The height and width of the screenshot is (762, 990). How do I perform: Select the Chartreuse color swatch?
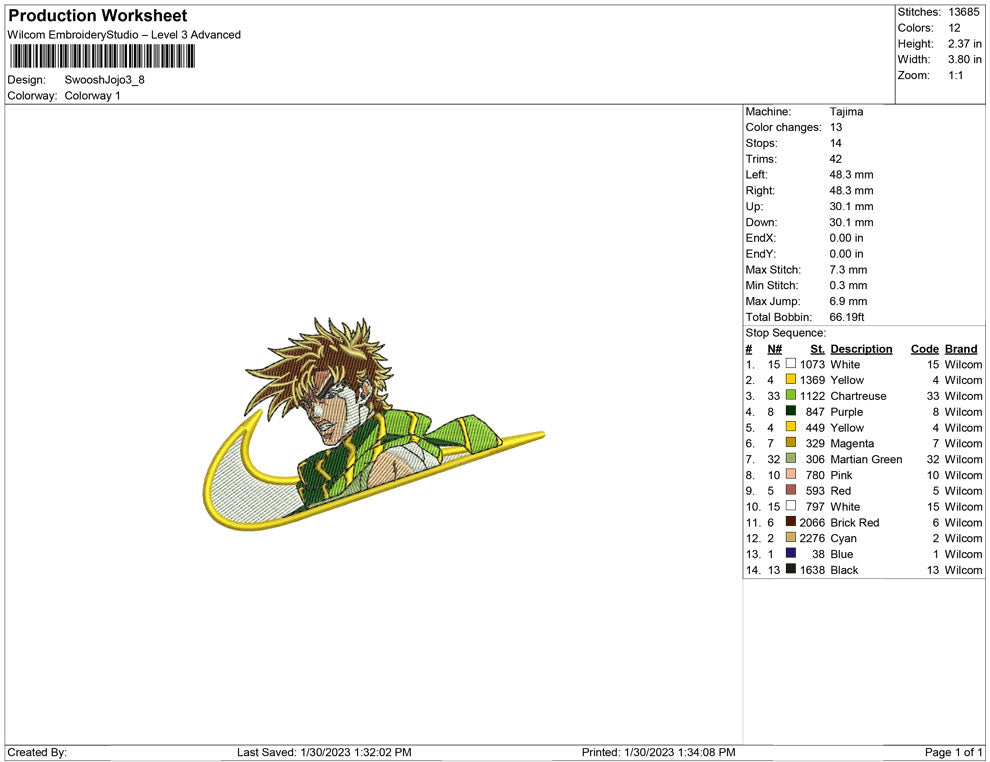click(x=790, y=395)
